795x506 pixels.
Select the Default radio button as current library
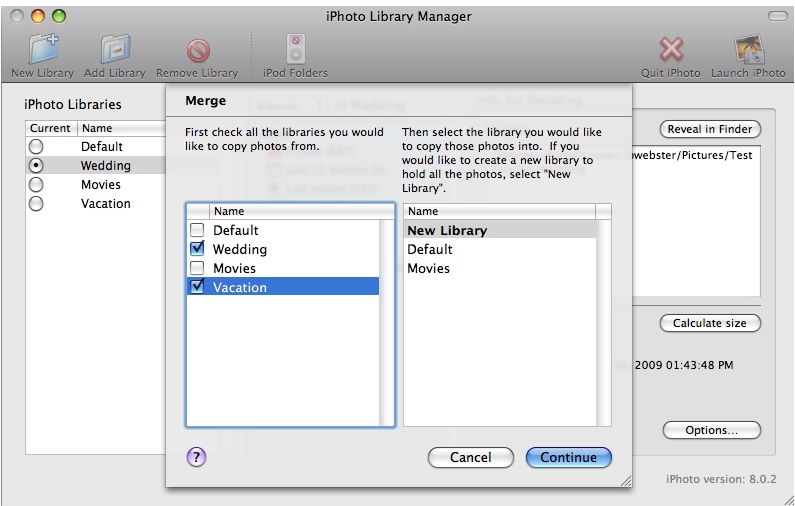tap(37, 147)
